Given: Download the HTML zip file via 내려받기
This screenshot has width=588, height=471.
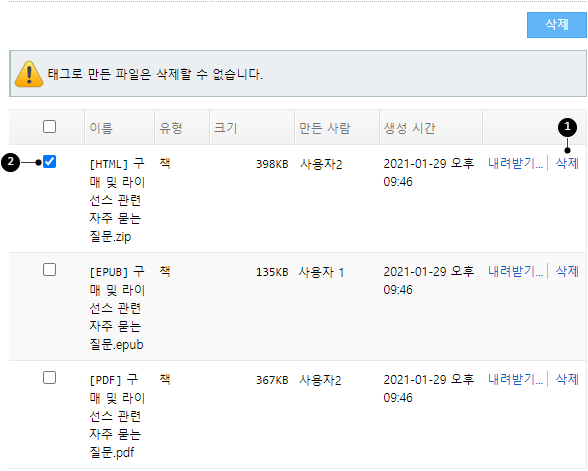Looking at the screenshot, I should click(x=515, y=164).
